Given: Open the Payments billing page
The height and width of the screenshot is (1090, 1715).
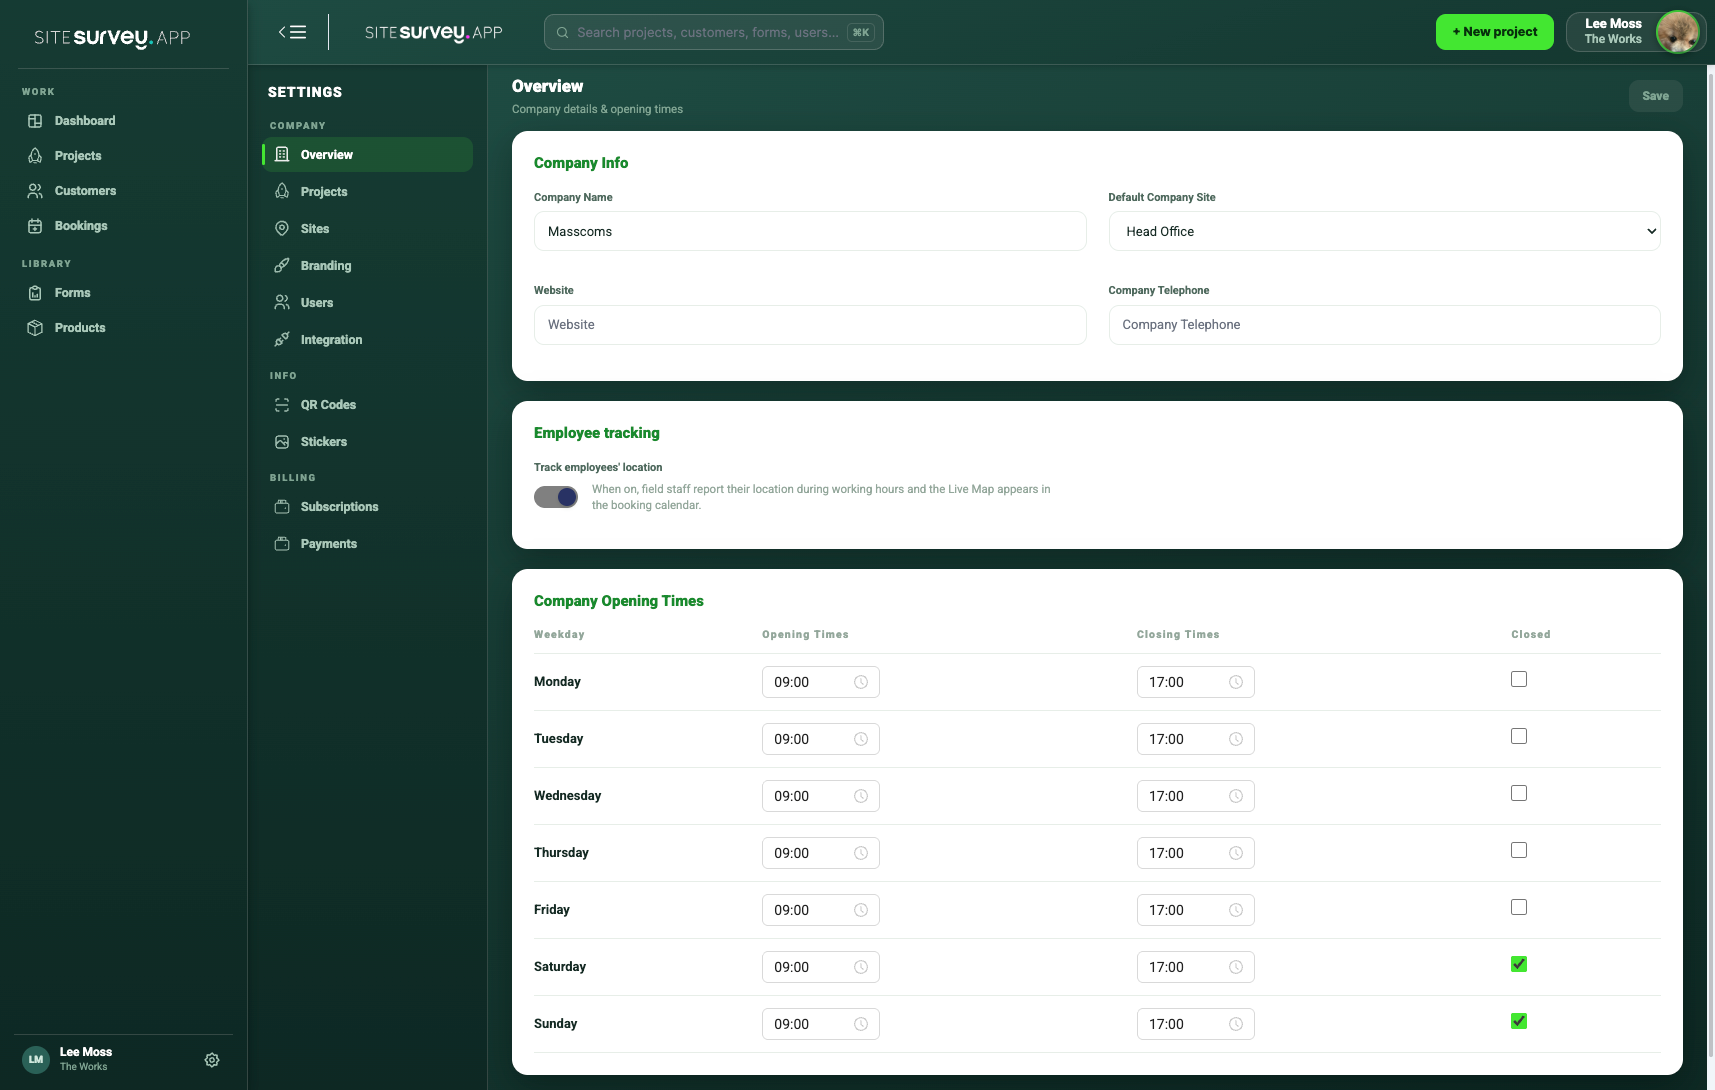Looking at the screenshot, I should [x=367, y=544].
